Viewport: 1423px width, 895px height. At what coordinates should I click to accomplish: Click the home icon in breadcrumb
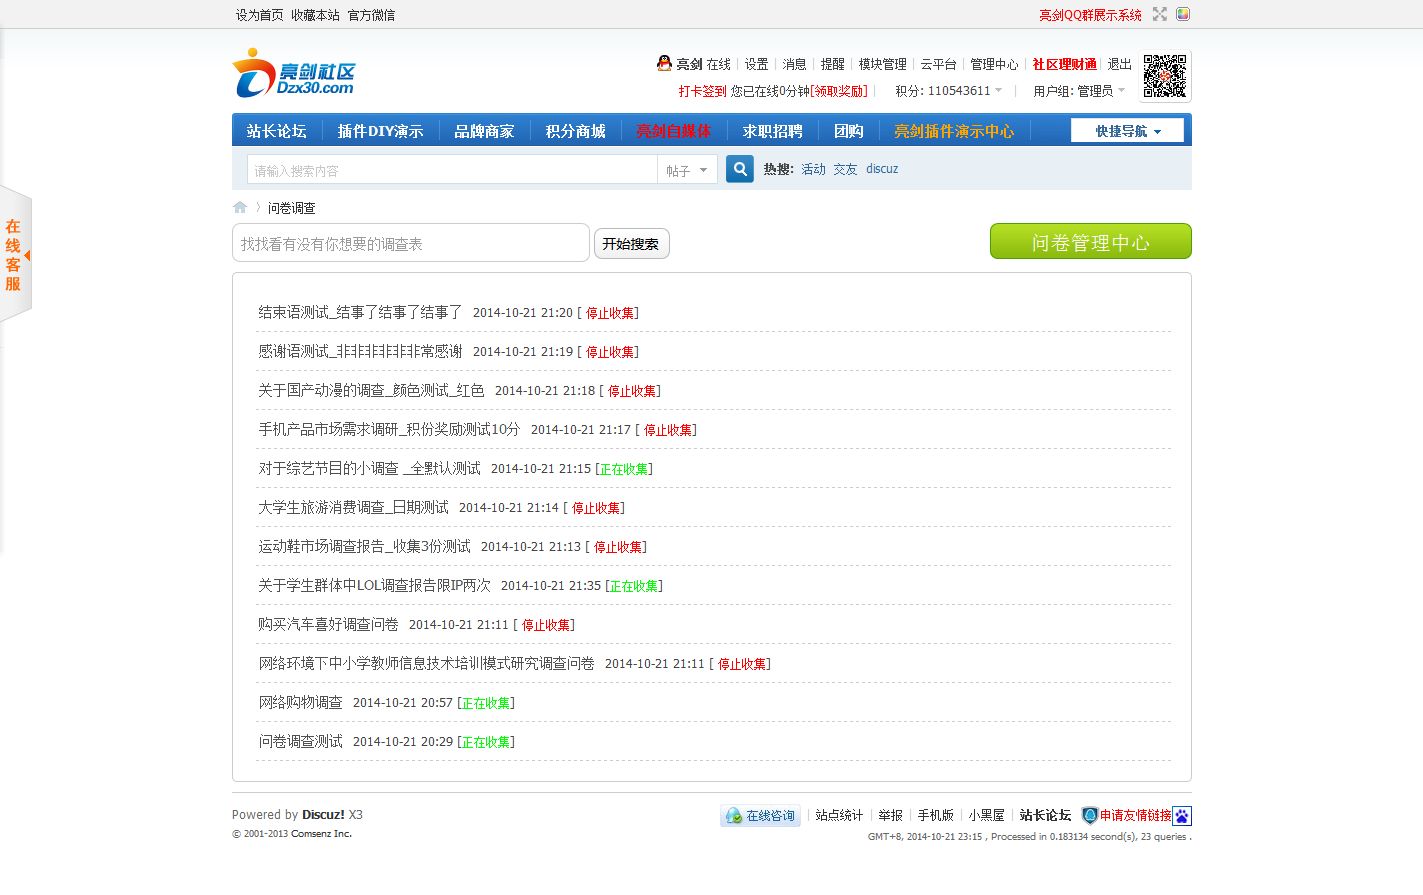240,208
